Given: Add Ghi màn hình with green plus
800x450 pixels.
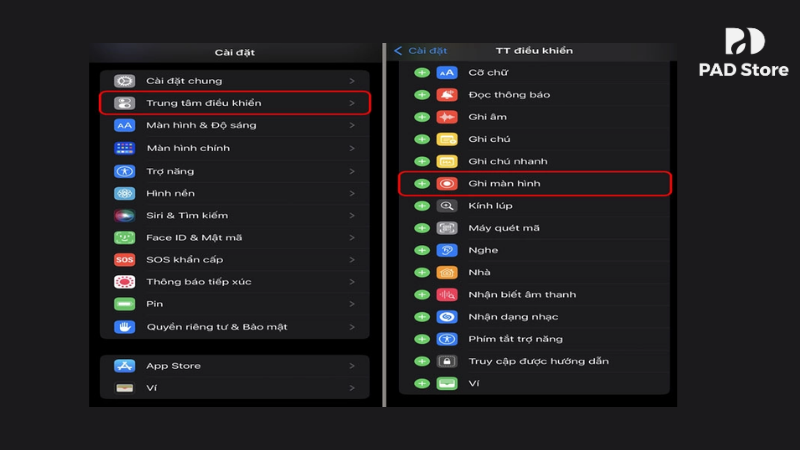Looking at the screenshot, I should click(x=421, y=184).
